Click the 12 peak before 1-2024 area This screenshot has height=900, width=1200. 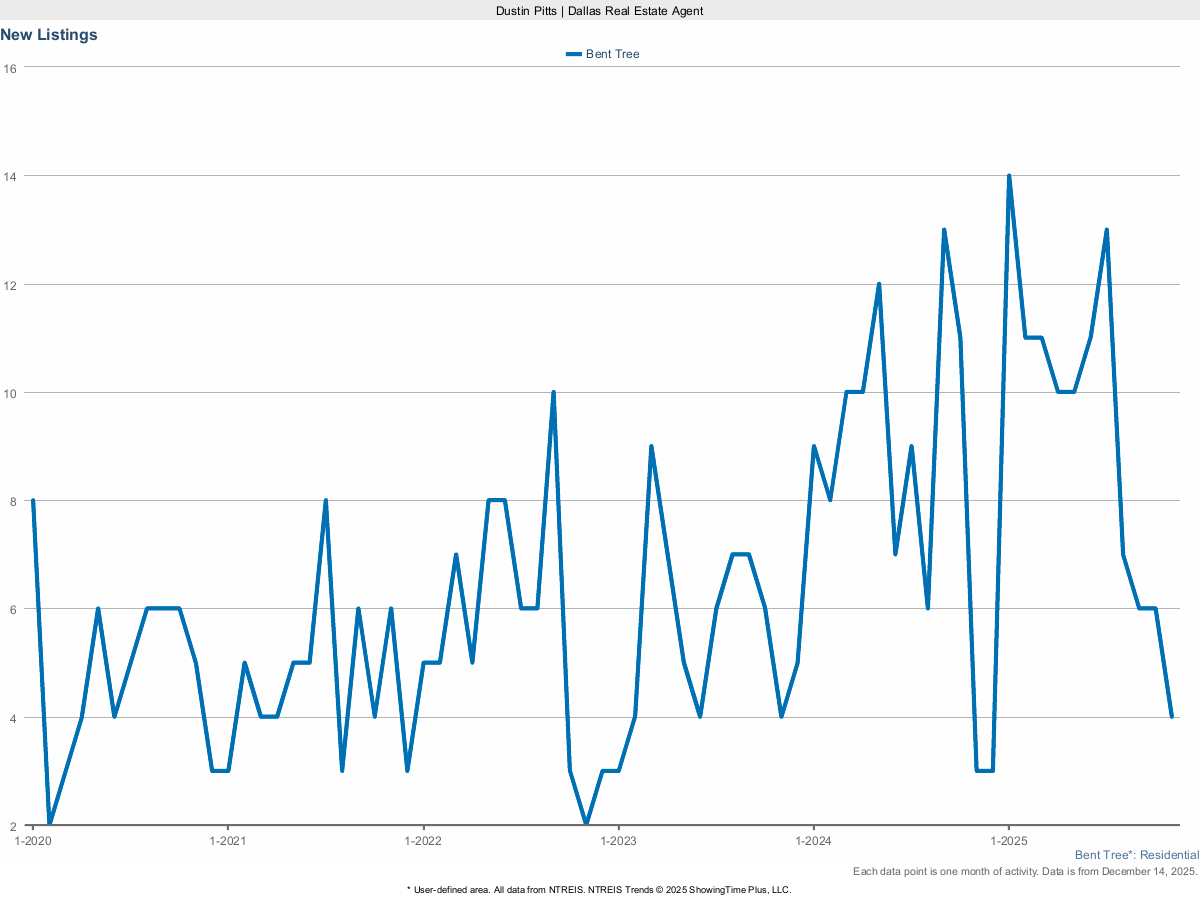pyautogui.click(x=880, y=284)
